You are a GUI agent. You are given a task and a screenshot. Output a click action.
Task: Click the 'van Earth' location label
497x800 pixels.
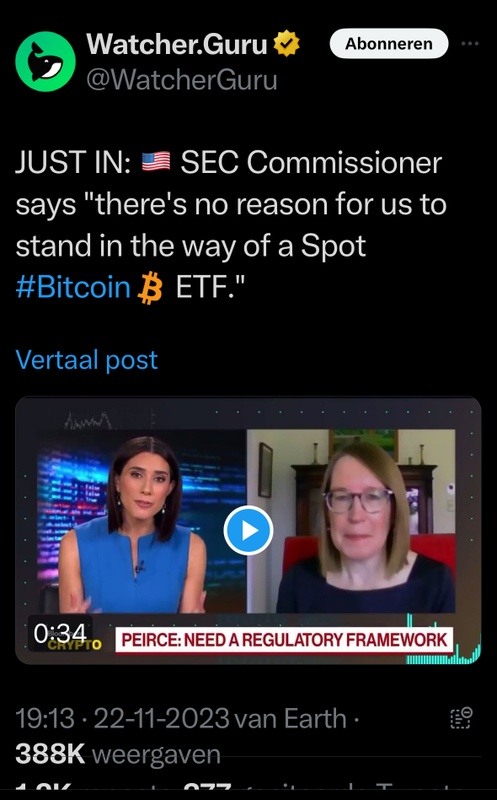click(x=290, y=718)
